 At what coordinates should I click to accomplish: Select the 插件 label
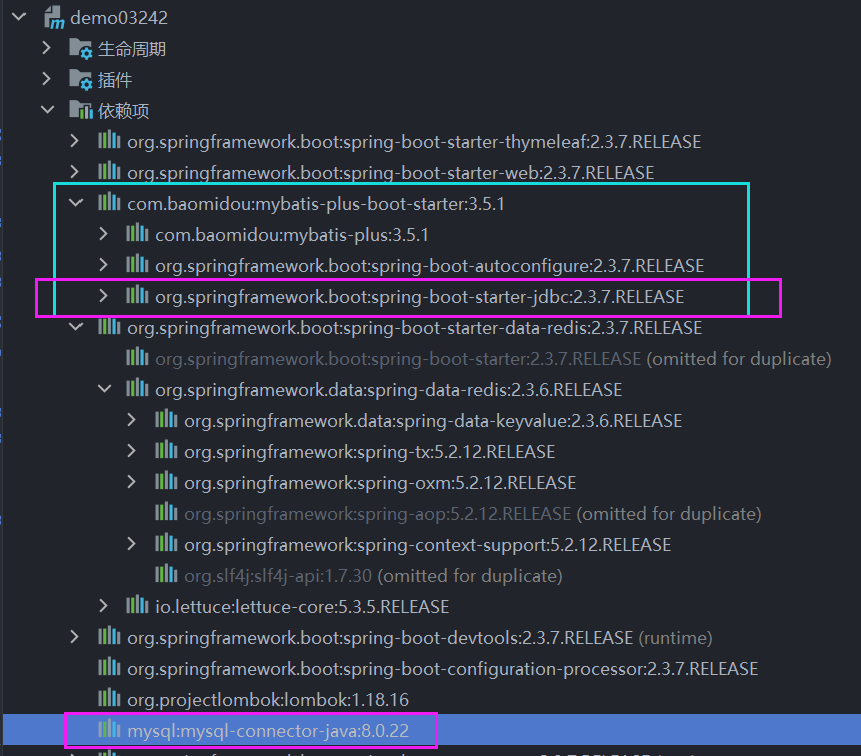tap(115, 81)
